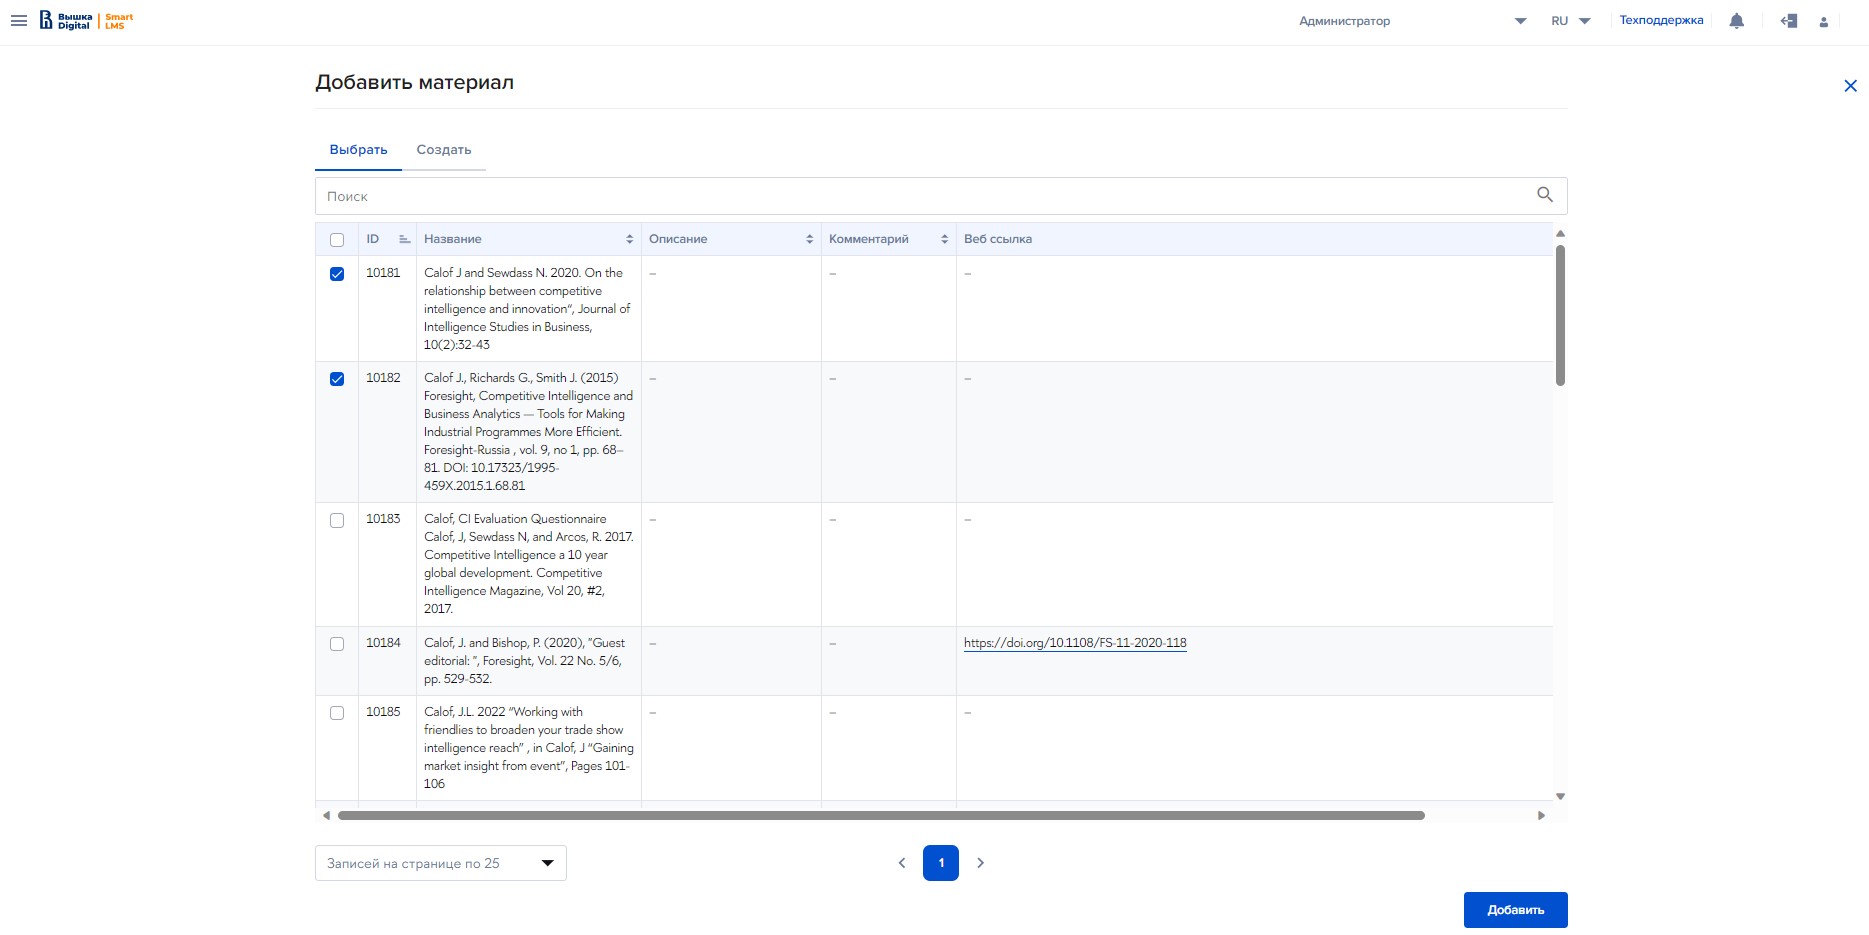
Task: Sort table by ID column icon
Action: pyautogui.click(x=404, y=239)
